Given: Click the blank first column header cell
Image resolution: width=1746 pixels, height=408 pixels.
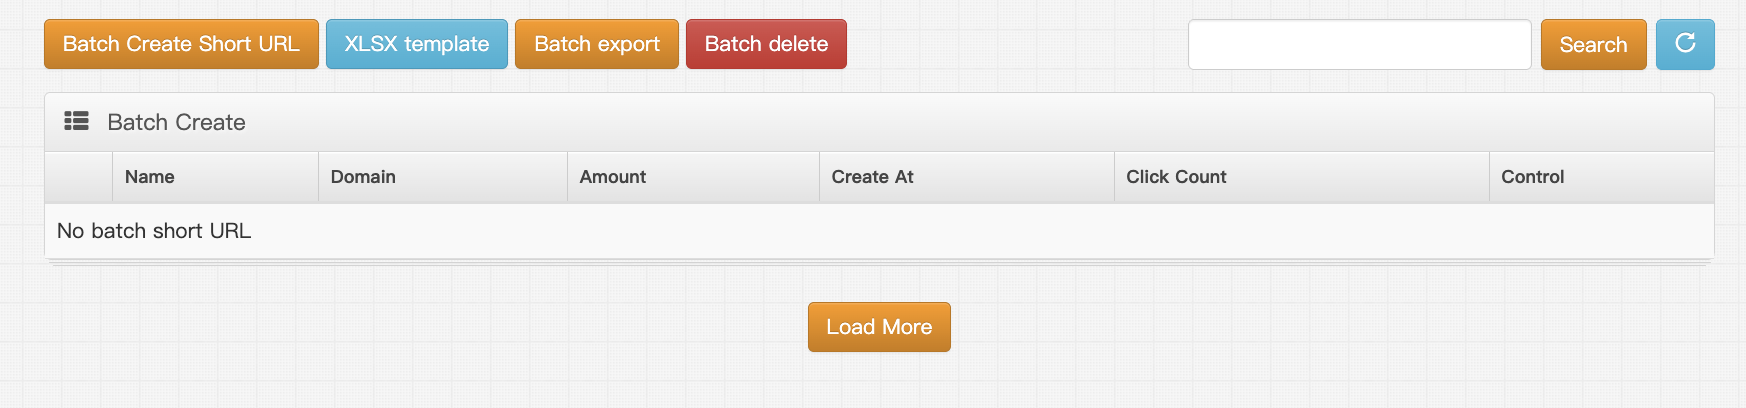Looking at the screenshot, I should [78, 177].
